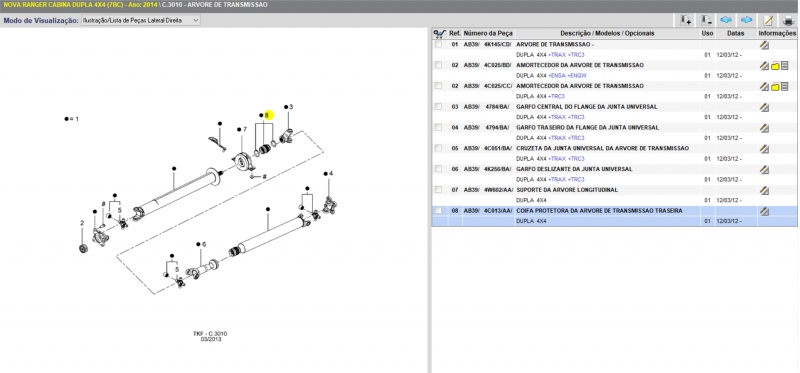The height and width of the screenshot is (373, 800).
Task: Click the zoom-out page minus icon
Action: [706, 20]
